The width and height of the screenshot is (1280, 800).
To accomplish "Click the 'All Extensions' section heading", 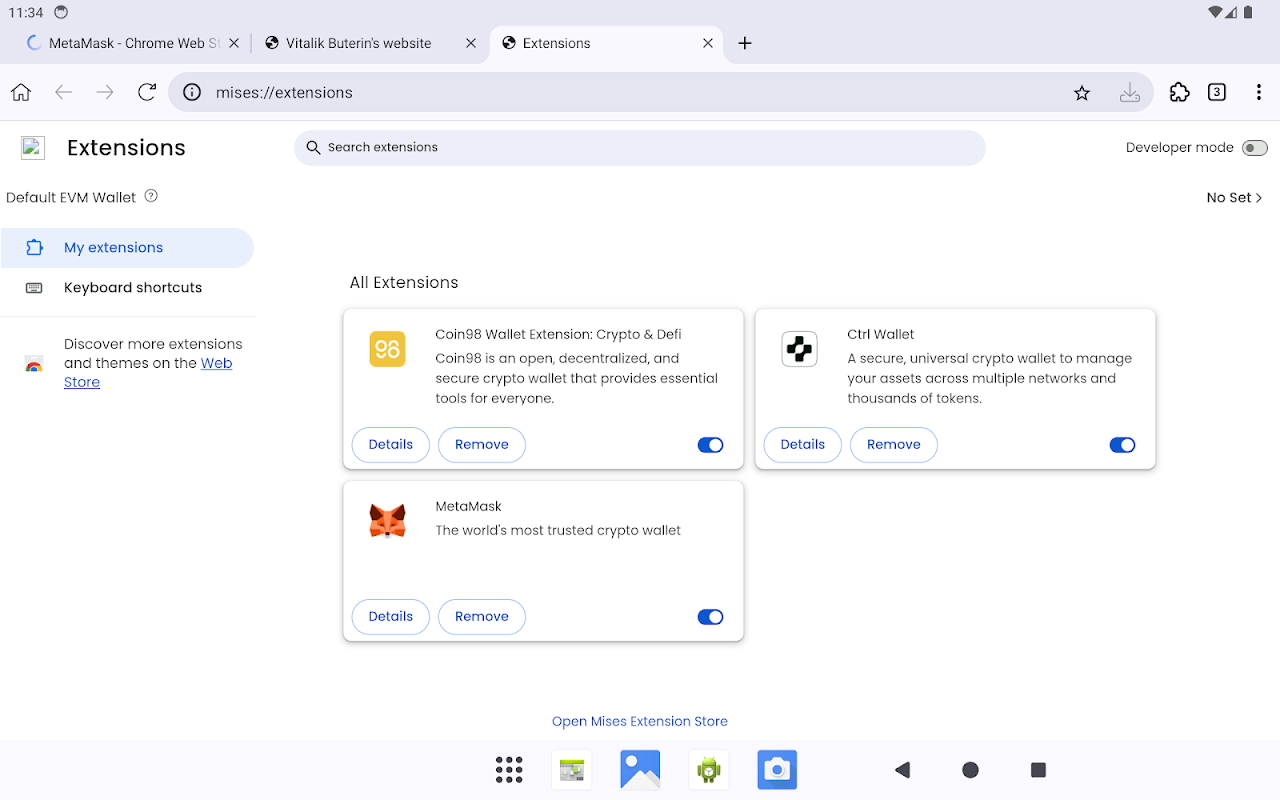I will [404, 283].
